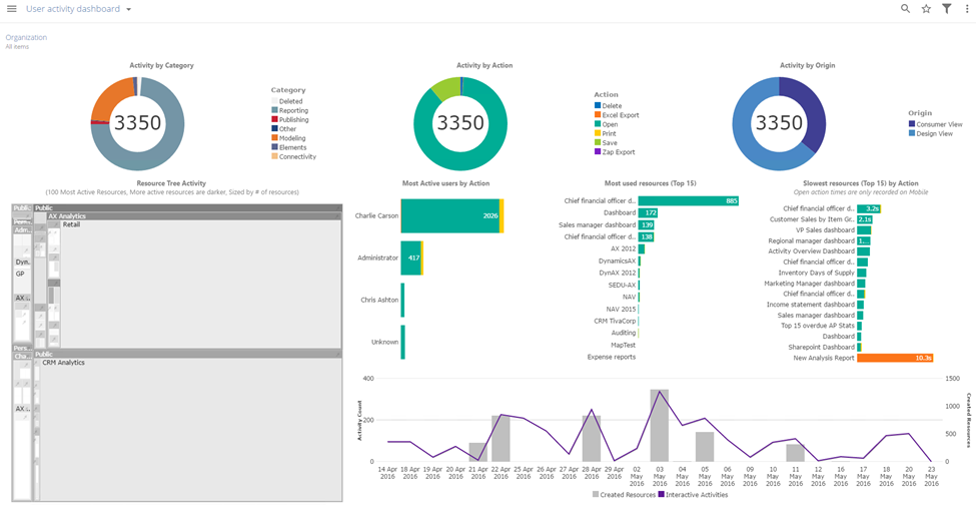Click Sales manager dashboard bar showing 139
This screenshot has height=512, width=976.
(x=646, y=225)
